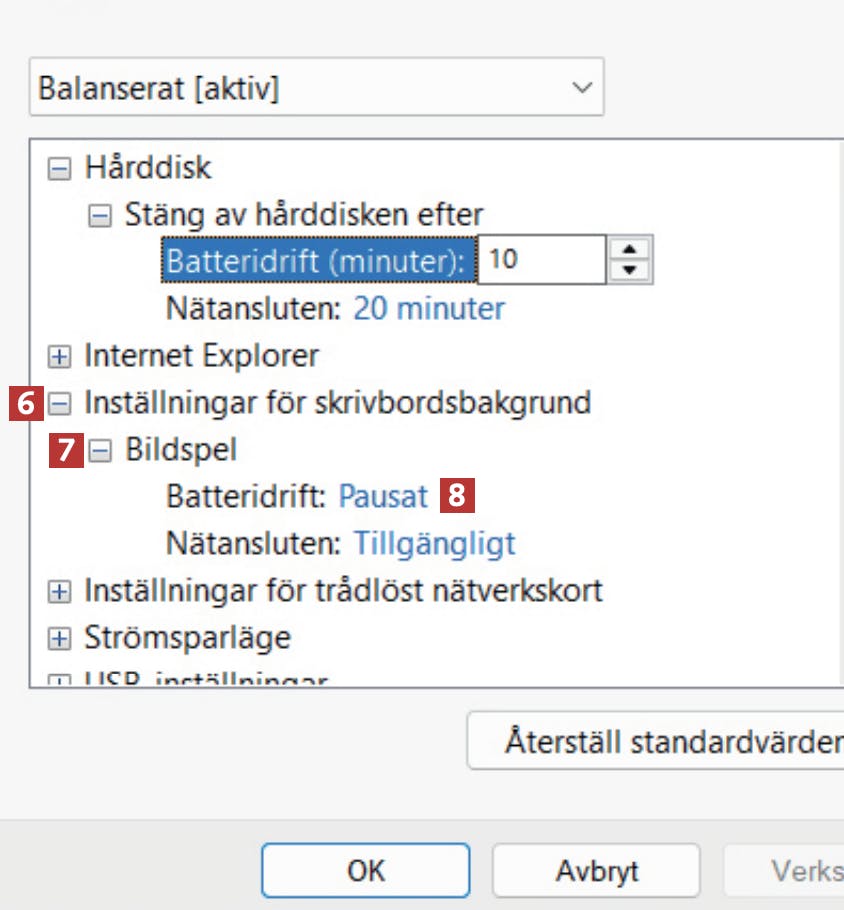
Task: Increase battery minutes with up arrow
Action: (x=629, y=249)
